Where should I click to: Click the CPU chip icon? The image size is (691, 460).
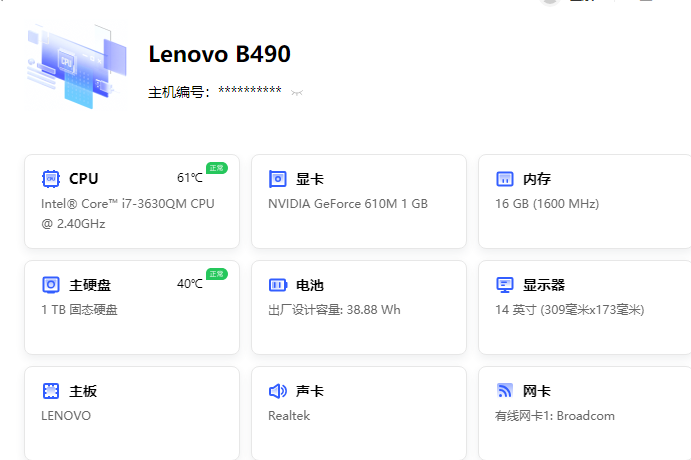51,179
